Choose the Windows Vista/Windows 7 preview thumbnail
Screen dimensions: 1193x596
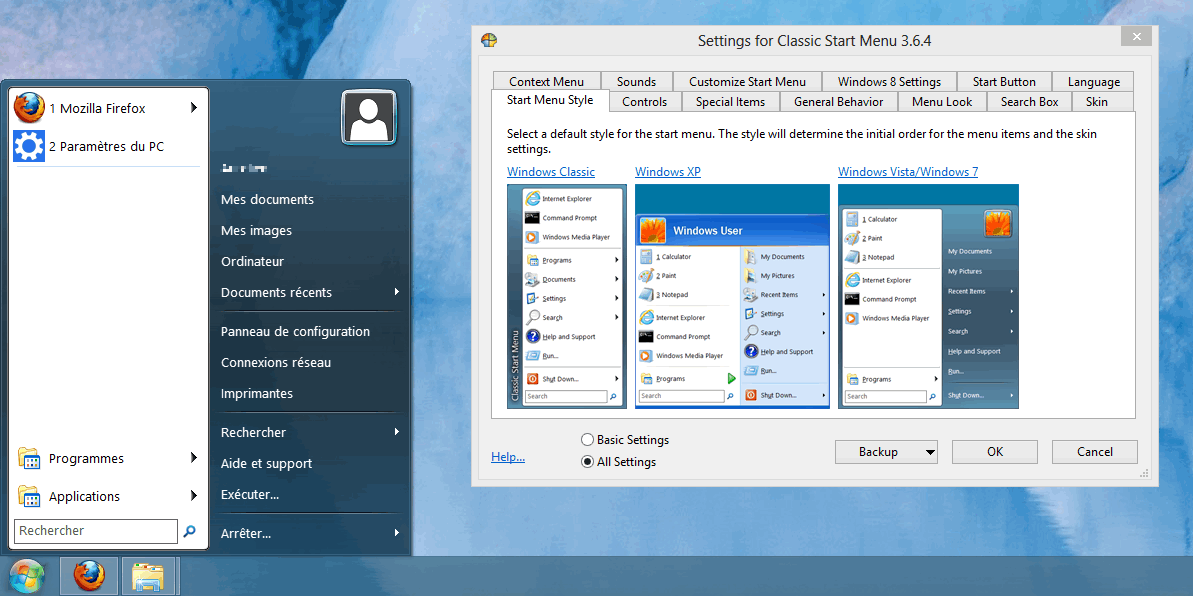[928, 296]
